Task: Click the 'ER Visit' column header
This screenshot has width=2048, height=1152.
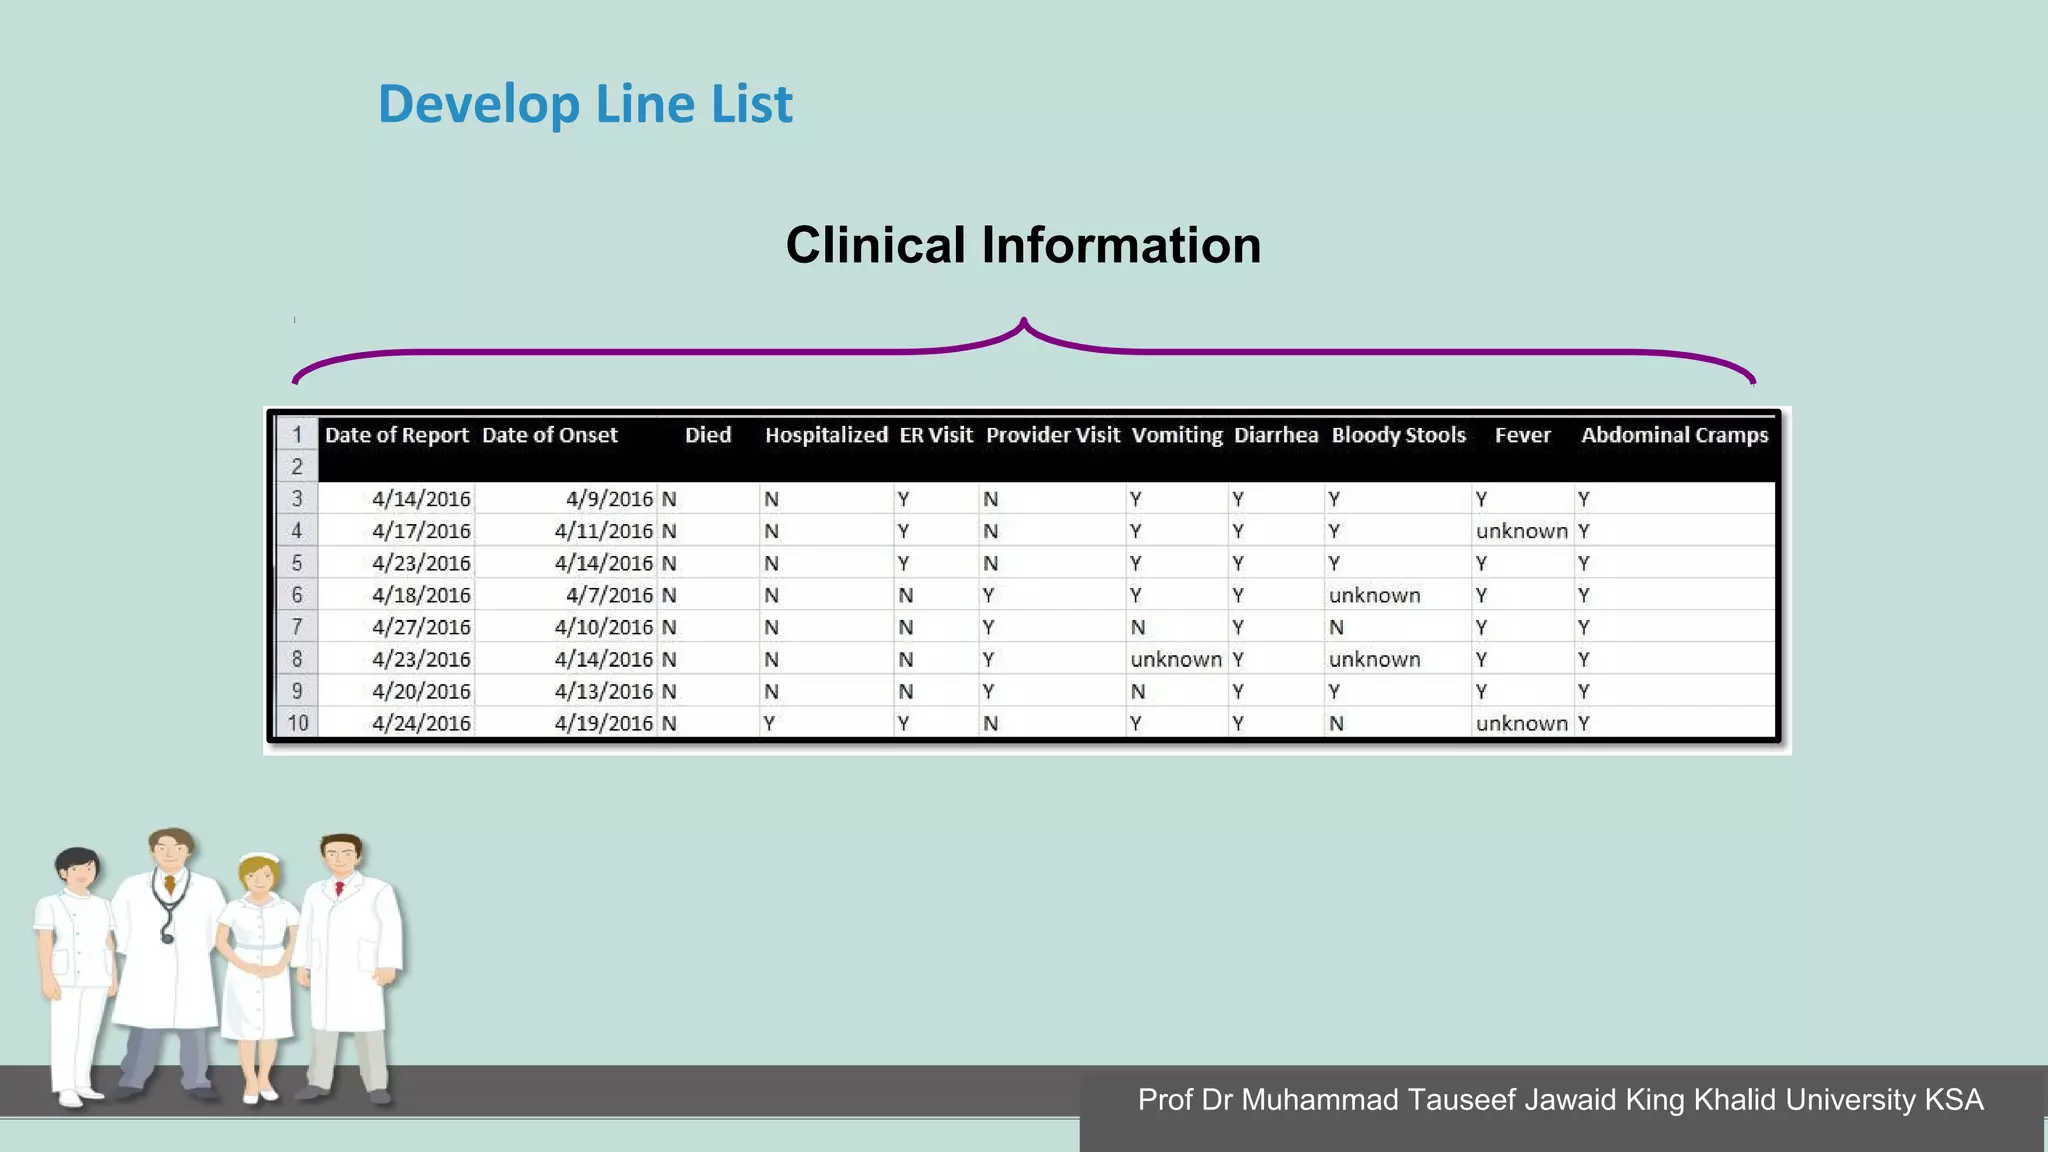Action: pos(936,435)
